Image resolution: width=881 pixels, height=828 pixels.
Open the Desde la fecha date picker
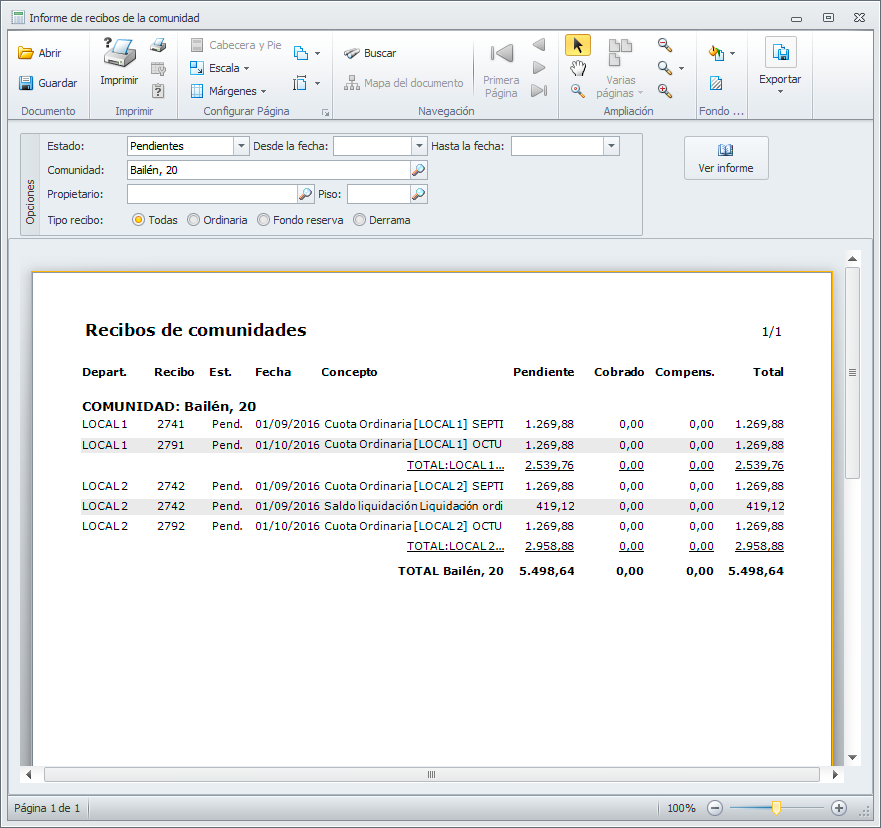[419, 146]
